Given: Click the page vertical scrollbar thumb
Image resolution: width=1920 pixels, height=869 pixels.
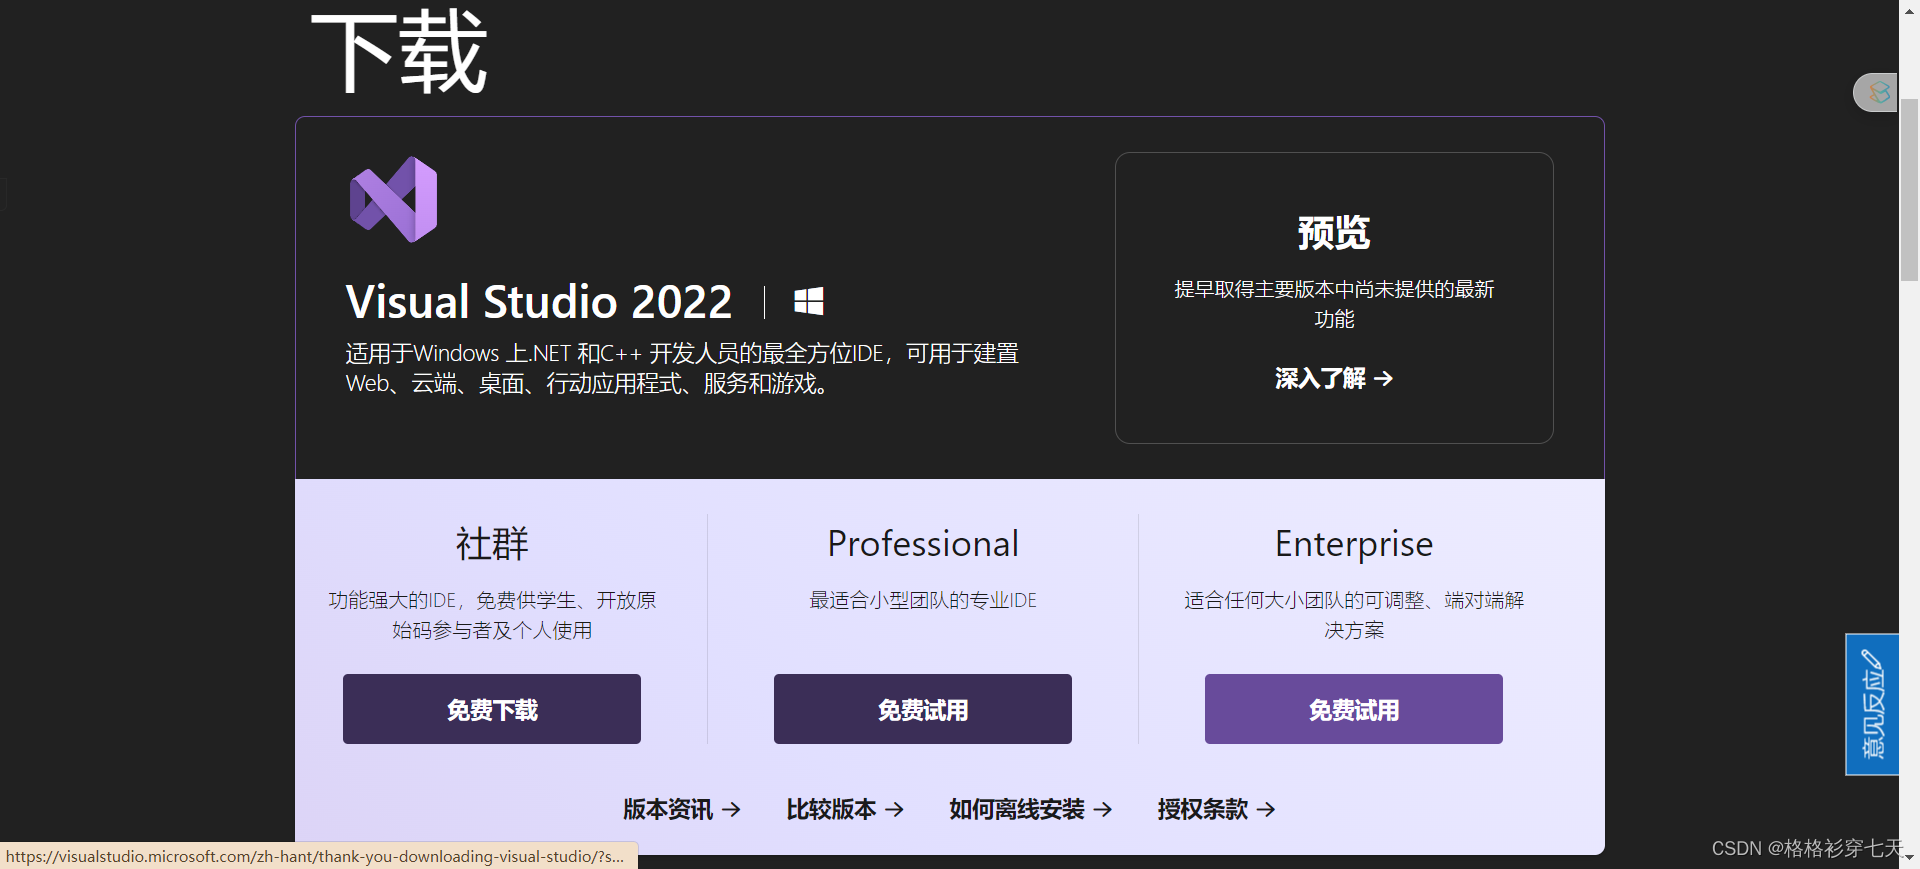Looking at the screenshot, I should click(x=1909, y=190).
